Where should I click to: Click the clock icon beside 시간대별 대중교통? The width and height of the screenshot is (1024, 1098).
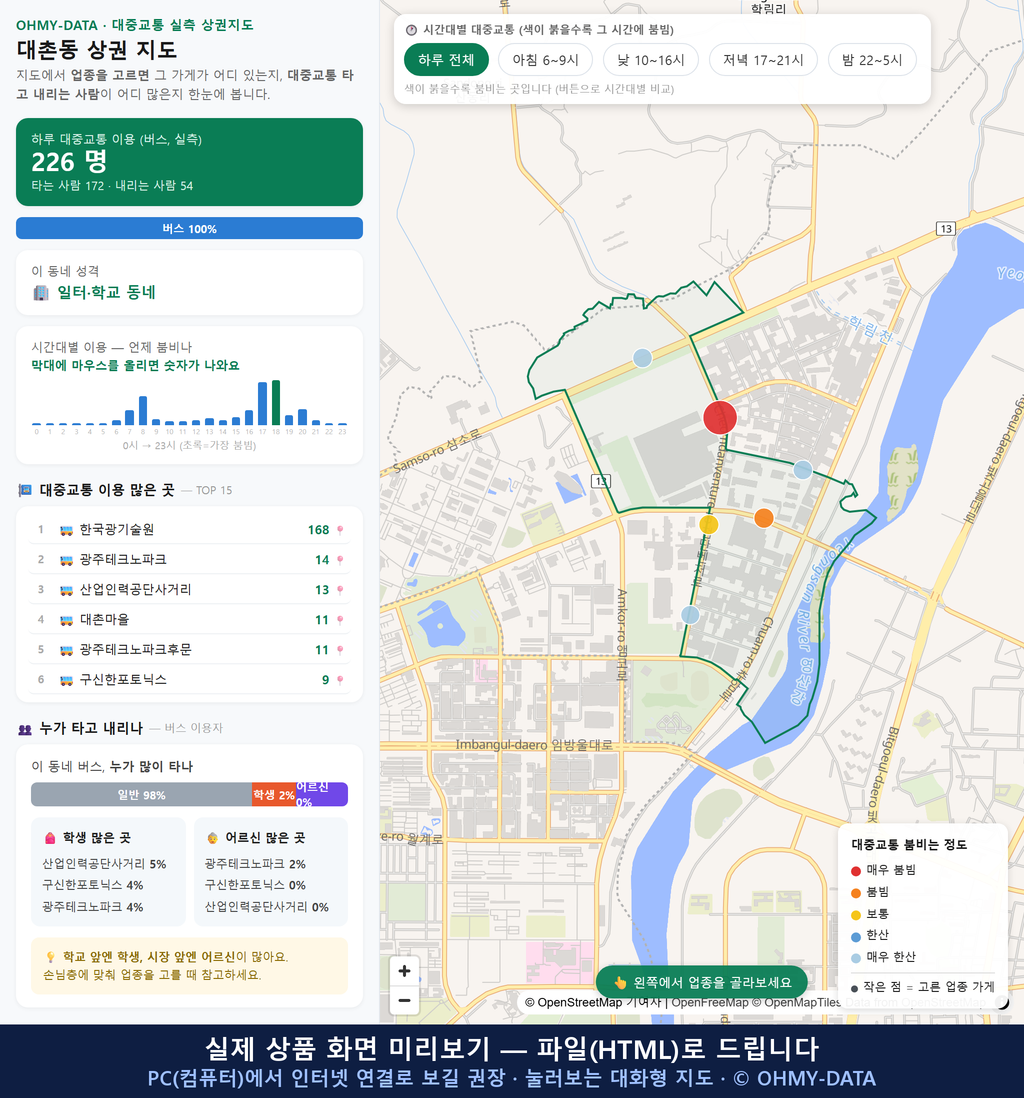click(x=411, y=30)
